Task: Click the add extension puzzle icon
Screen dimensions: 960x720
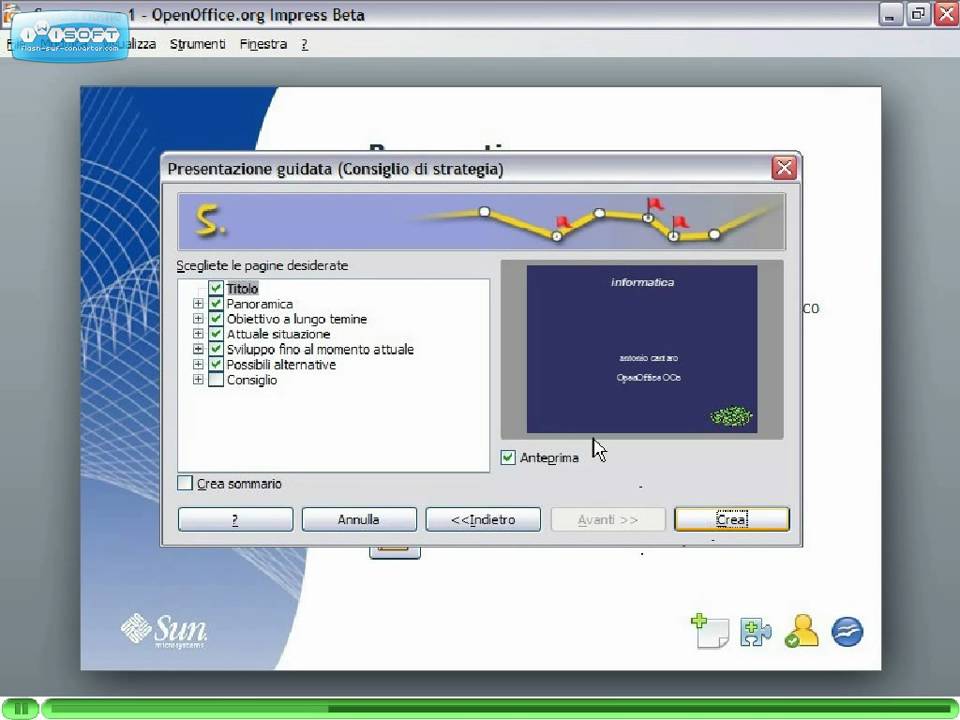Action: pyautogui.click(x=756, y=632)
